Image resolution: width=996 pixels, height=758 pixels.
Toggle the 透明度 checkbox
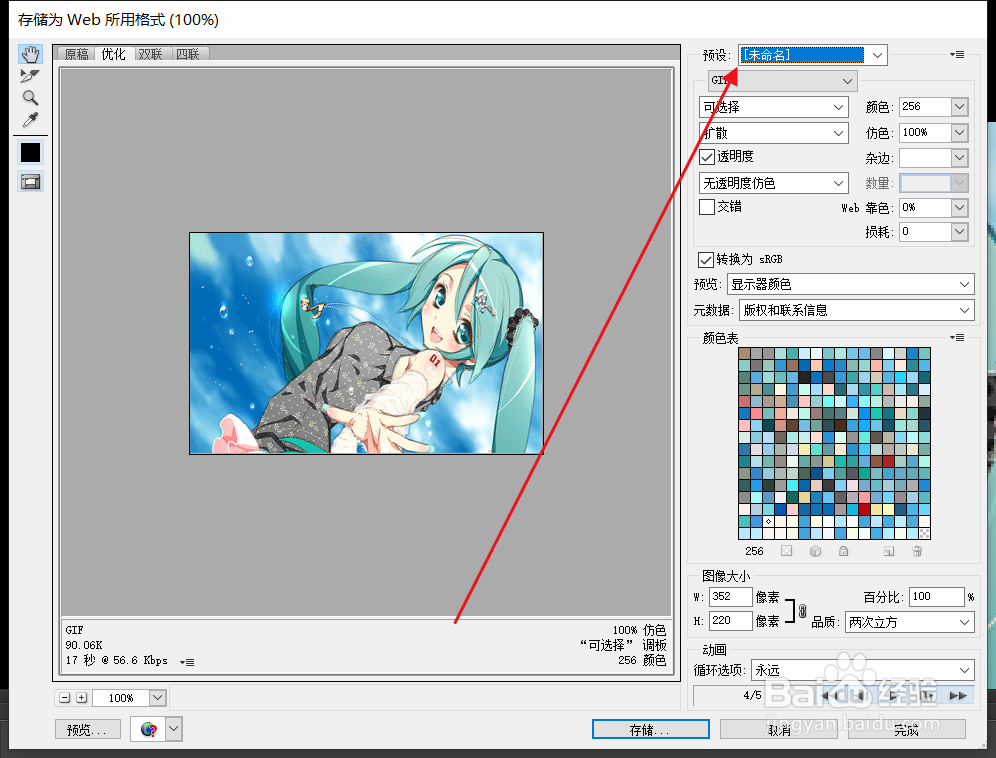706,156
